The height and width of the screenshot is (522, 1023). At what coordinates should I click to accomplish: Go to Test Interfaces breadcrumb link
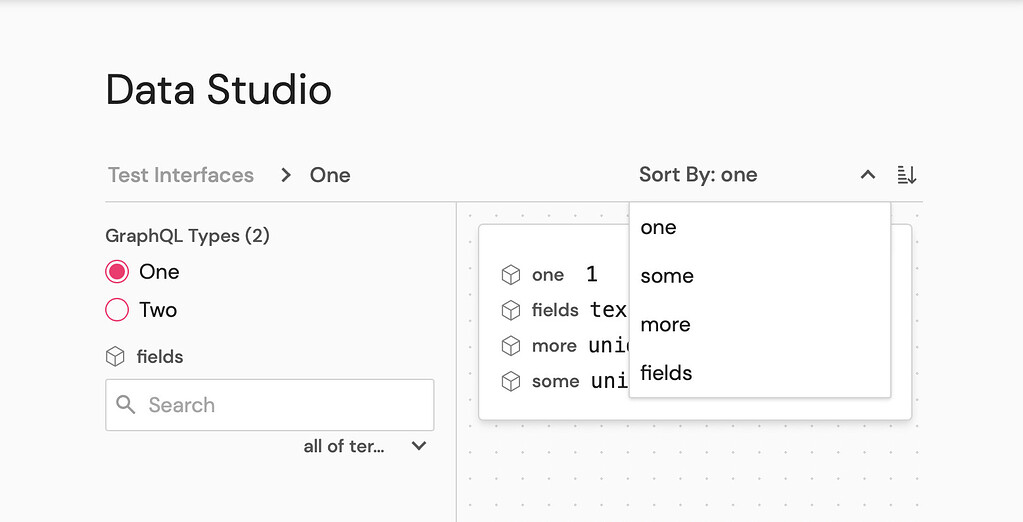(x=181, y=175)
